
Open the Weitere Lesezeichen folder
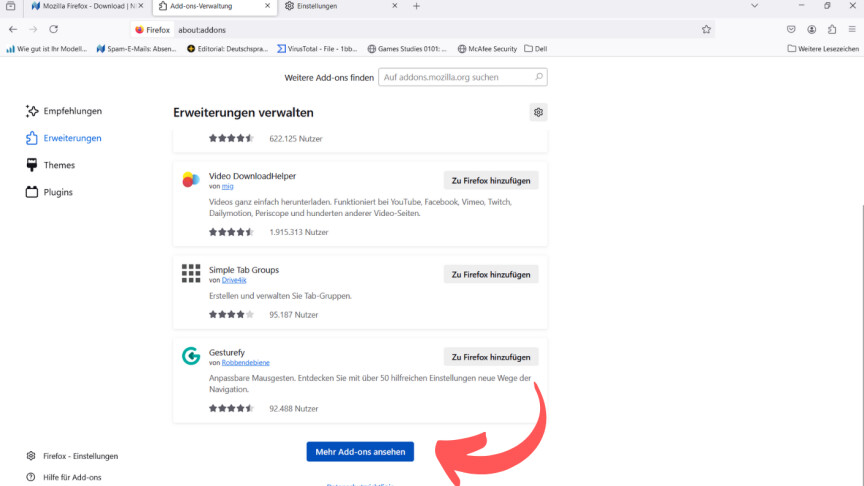(x=823, y=48)
